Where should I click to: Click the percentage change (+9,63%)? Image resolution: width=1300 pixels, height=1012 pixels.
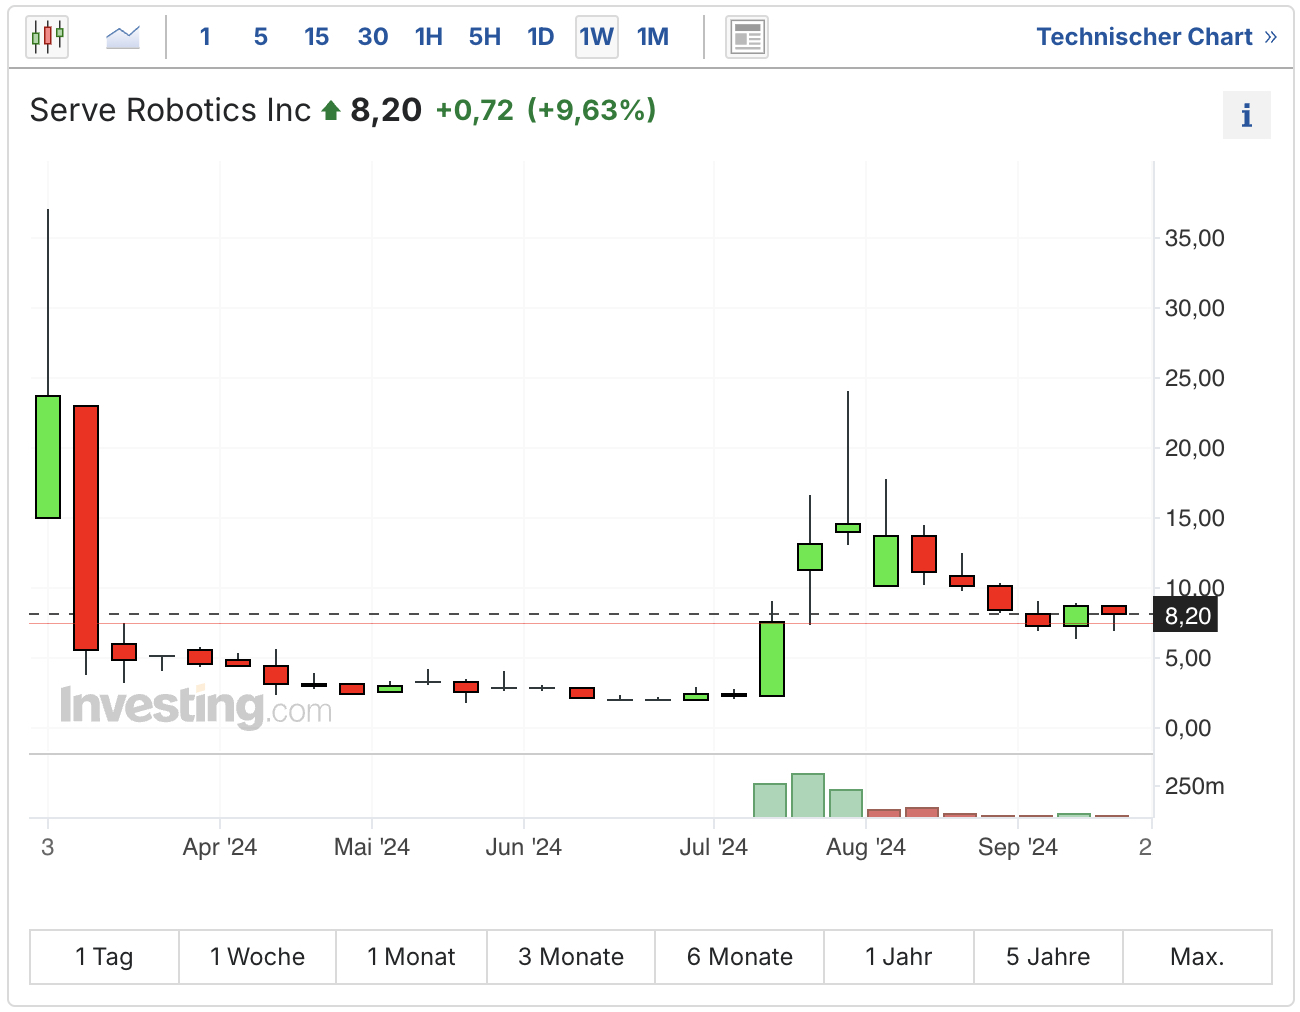pos(592,110)
